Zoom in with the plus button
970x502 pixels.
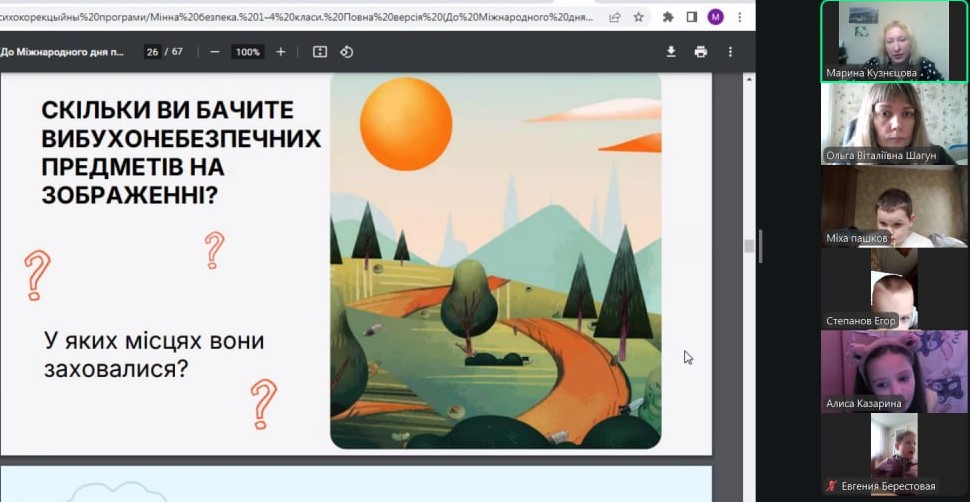pos(281,52)
